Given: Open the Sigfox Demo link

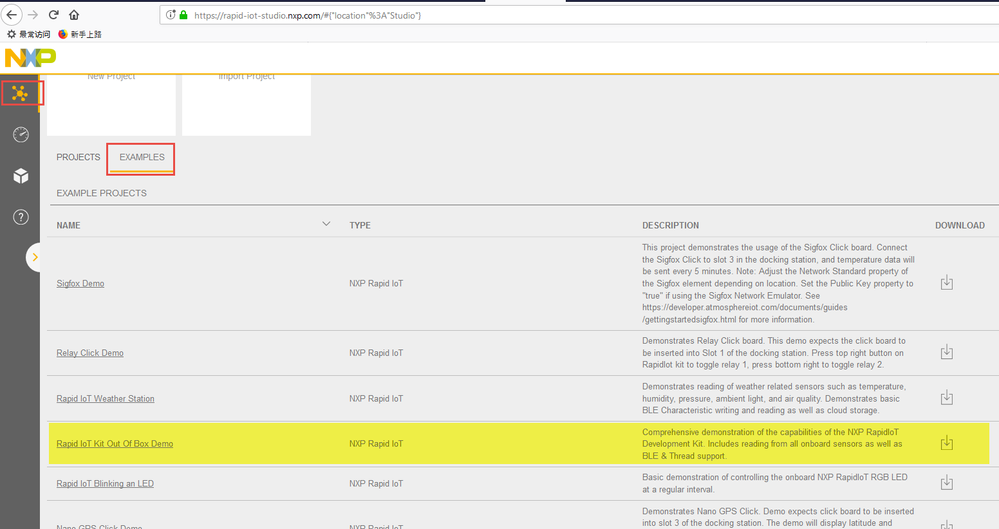Looking at the screenshot, I should pos(80,284).
